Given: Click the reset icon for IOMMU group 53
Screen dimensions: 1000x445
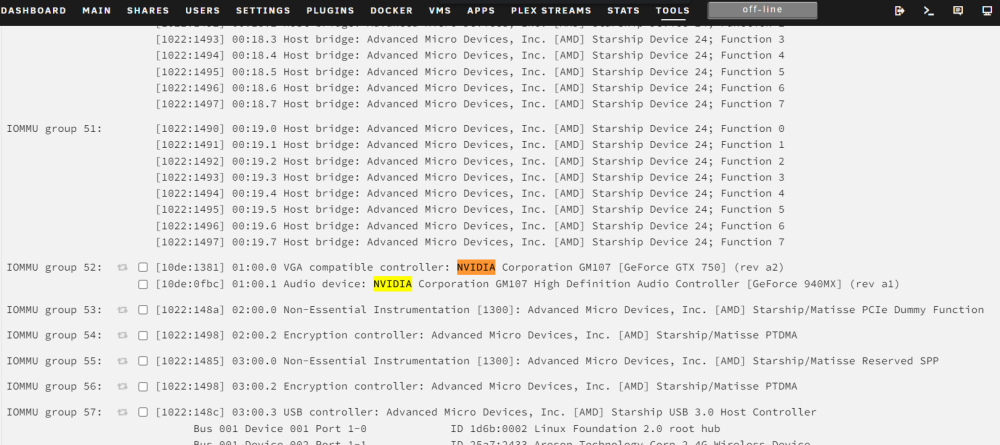Looking at the screenshot, I should [122, 310].
